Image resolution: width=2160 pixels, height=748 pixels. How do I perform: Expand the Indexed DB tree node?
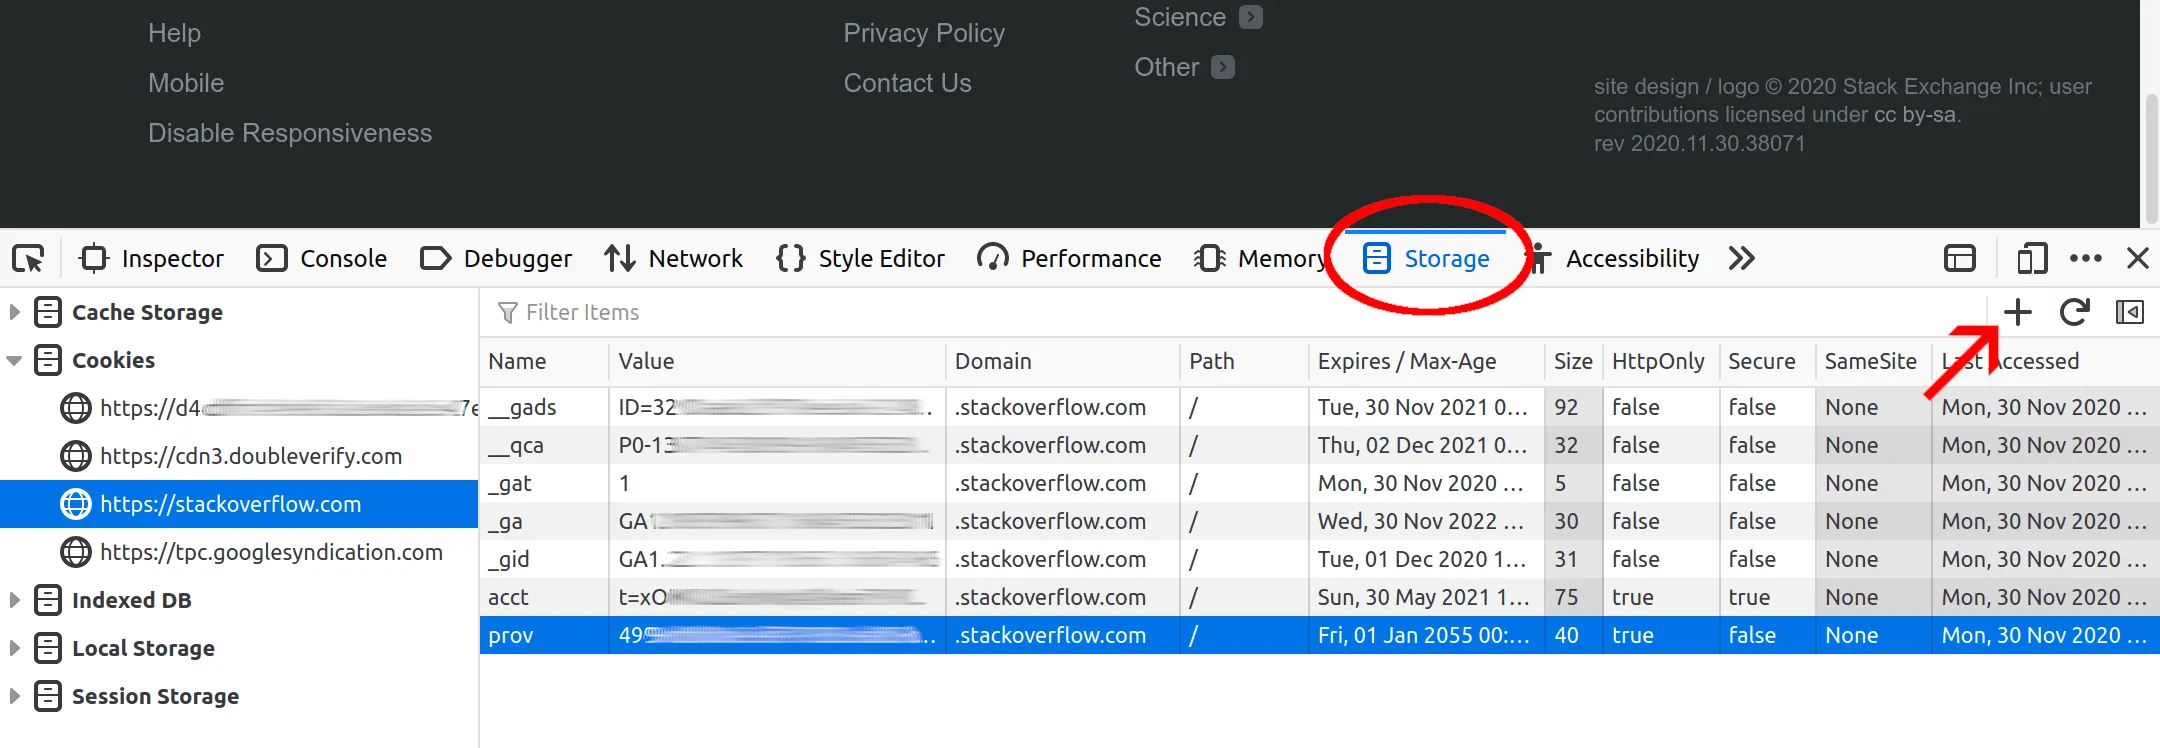[x=15, y=600]
